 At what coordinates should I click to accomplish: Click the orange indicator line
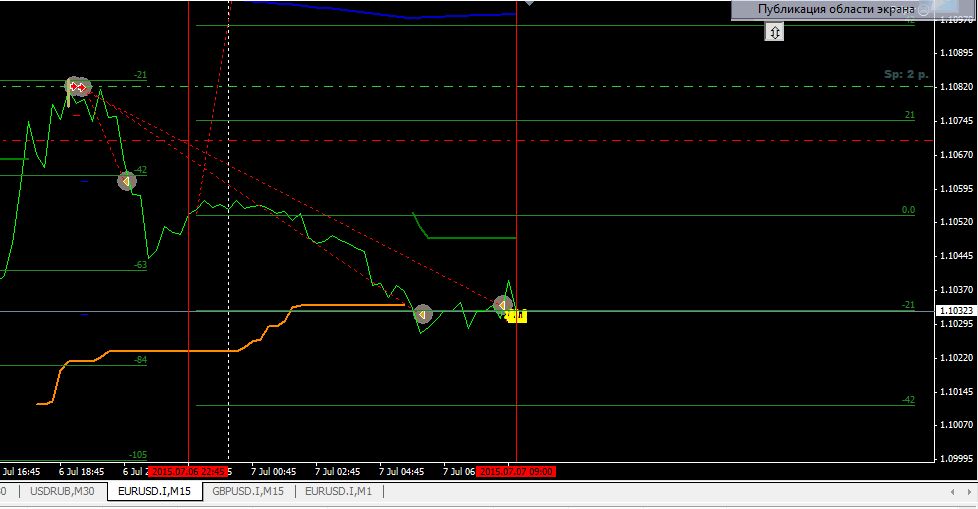point(340,304)
